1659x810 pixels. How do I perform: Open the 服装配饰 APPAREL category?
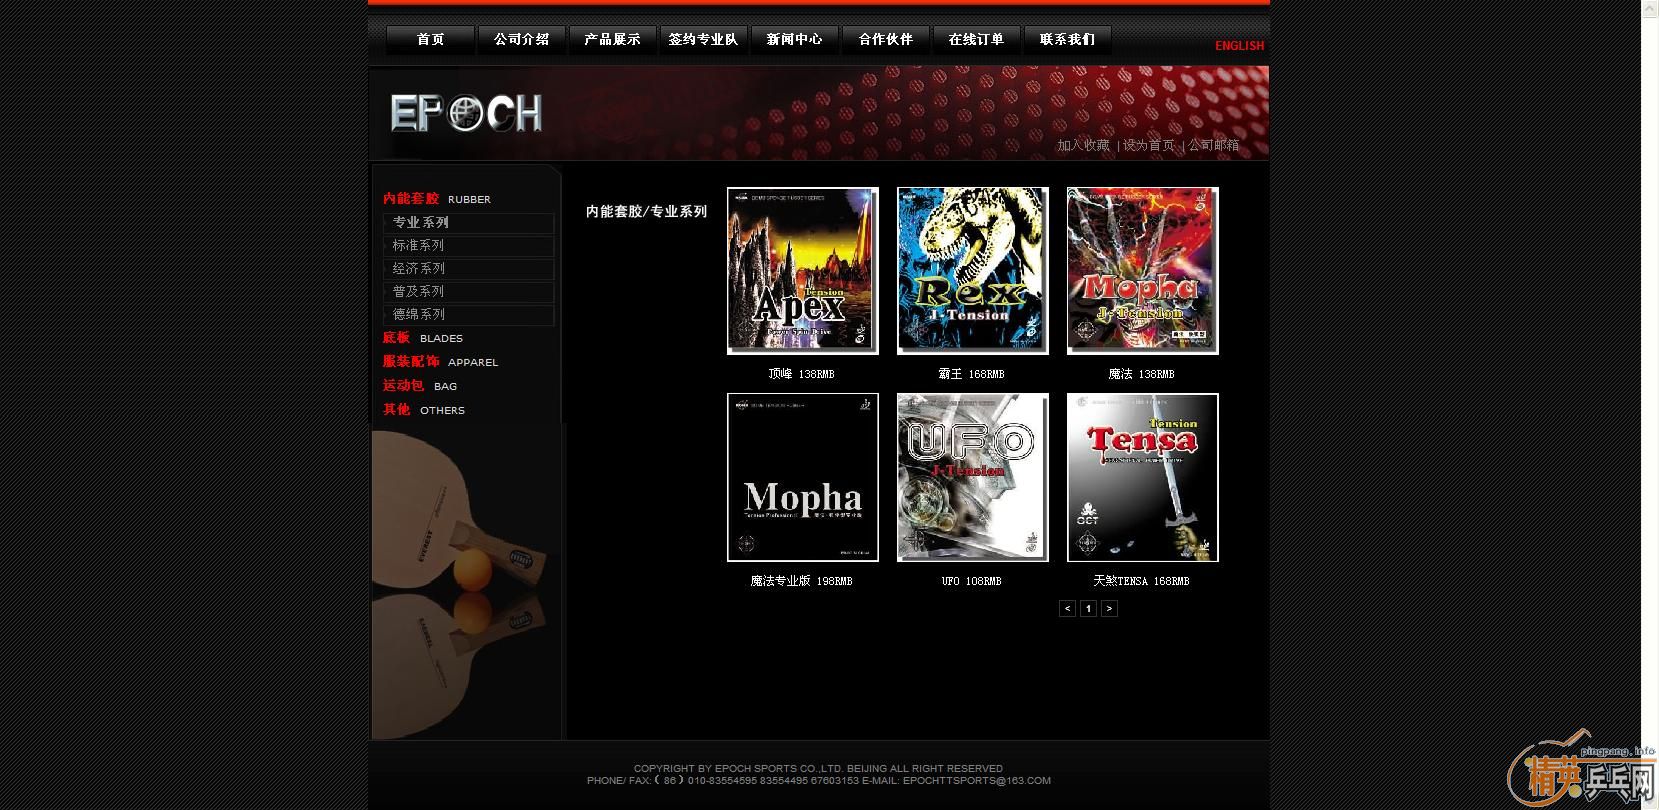[440, 362]
